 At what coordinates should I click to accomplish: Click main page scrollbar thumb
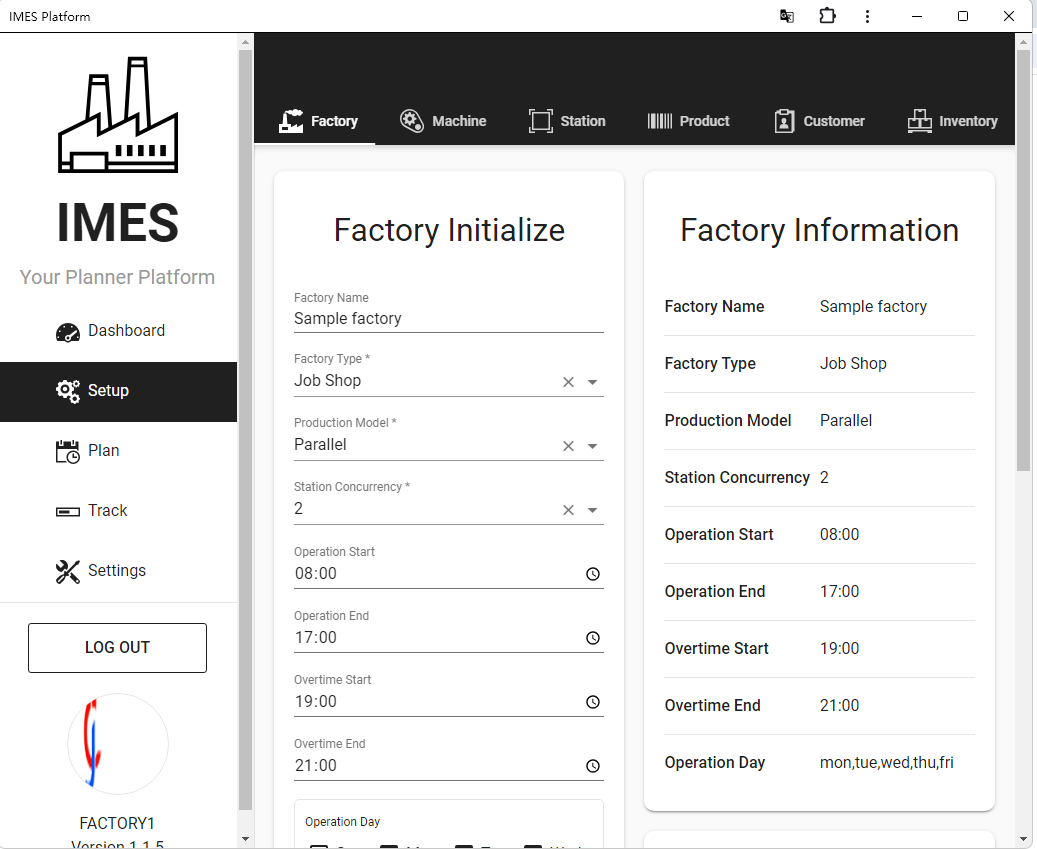[x=1023, y=260]
